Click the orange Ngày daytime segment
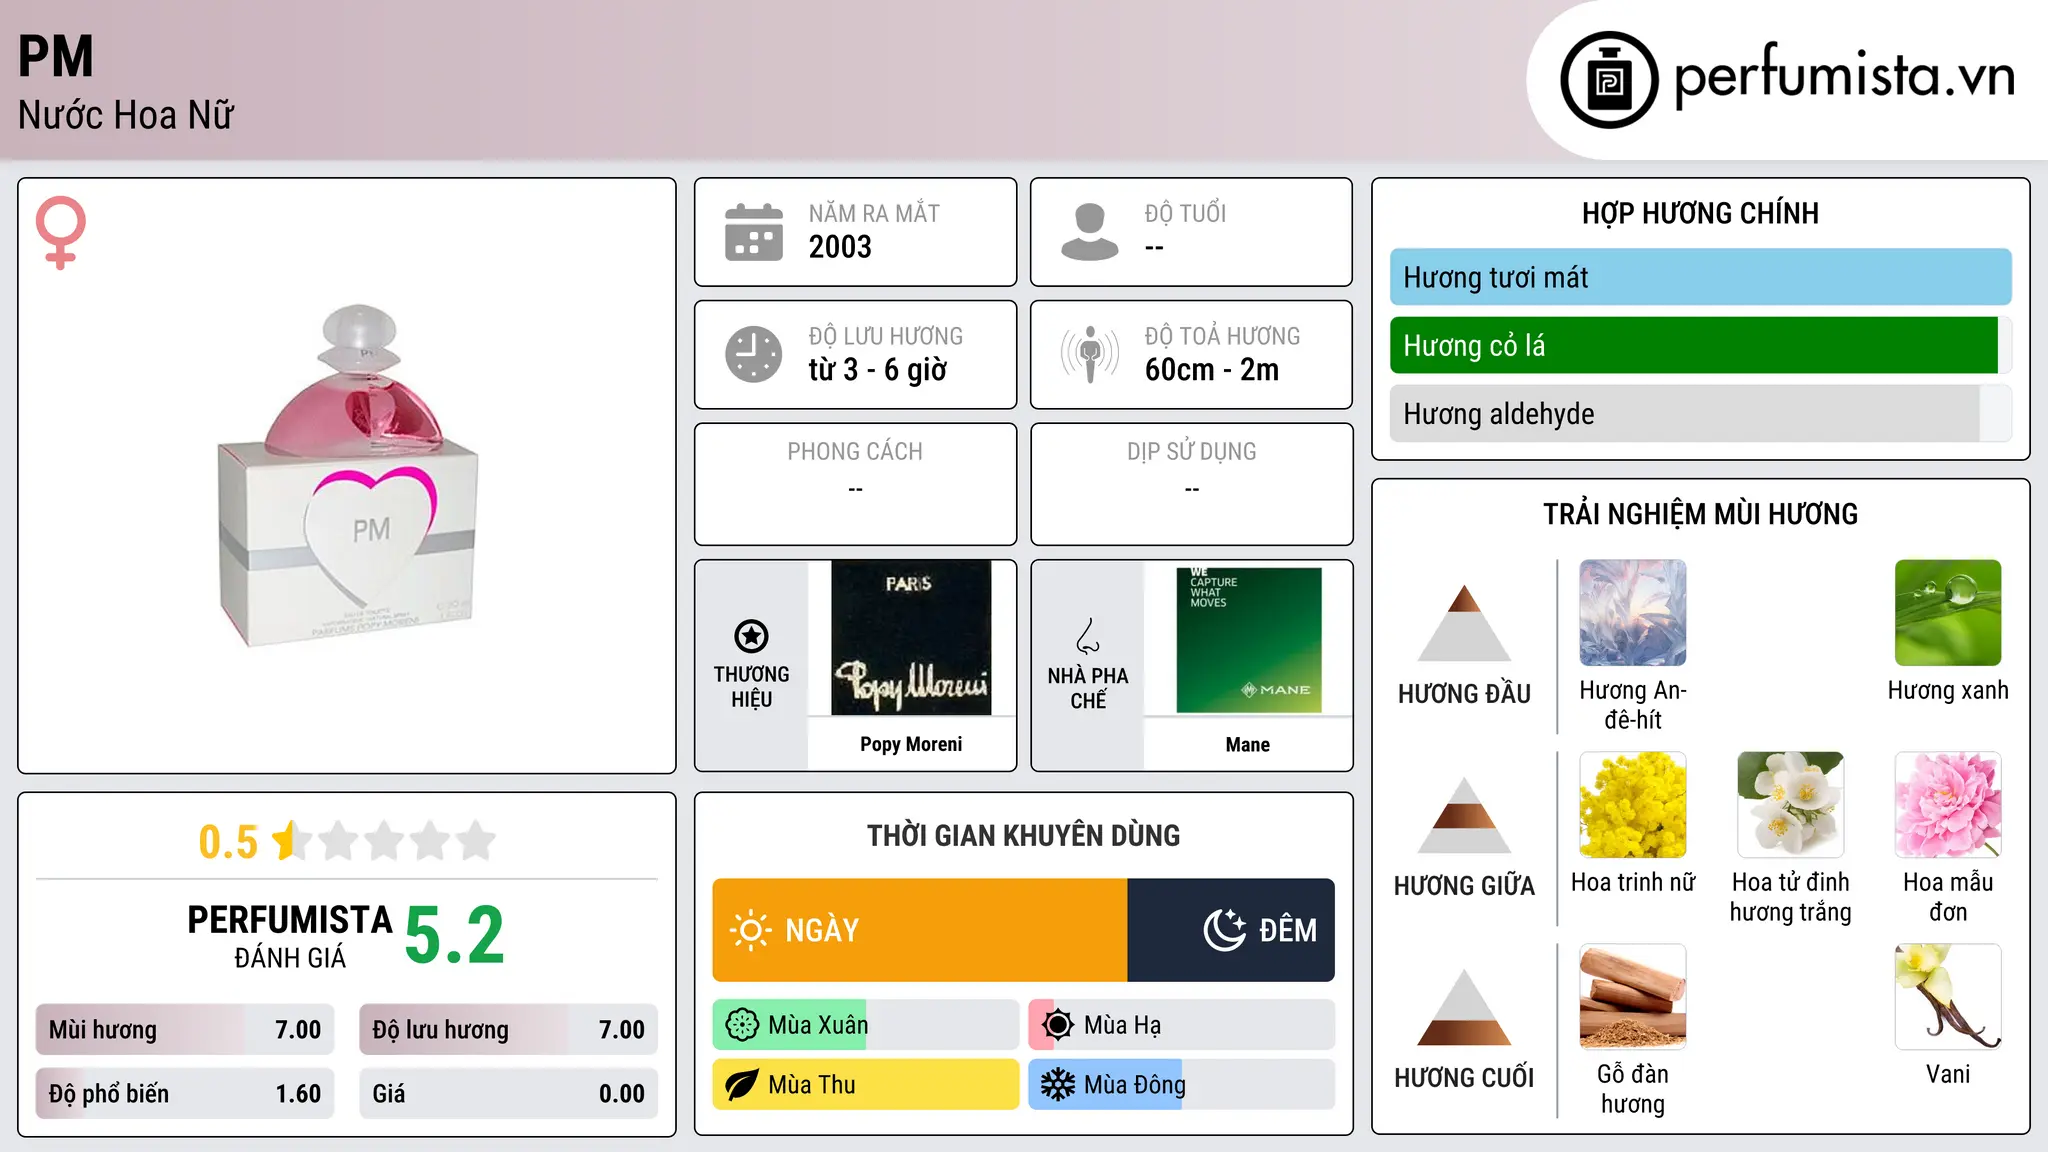 [920, 930]
